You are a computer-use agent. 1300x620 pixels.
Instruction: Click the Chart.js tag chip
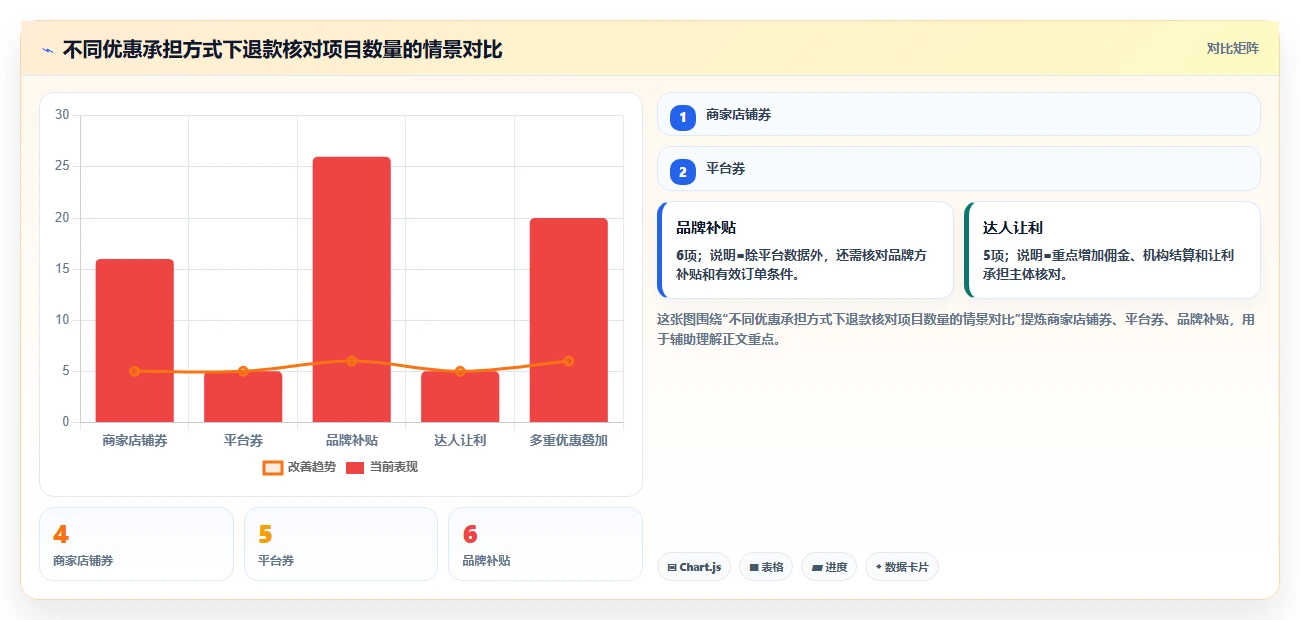click(x=694, y=567)
